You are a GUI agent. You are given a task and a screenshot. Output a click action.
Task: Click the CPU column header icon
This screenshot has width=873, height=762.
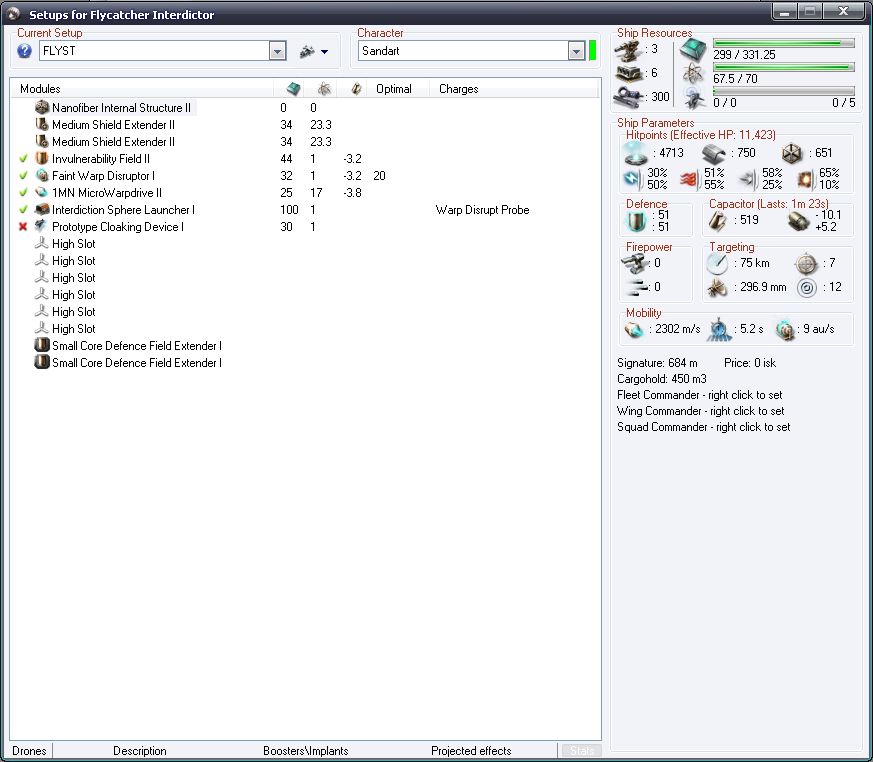point(293,89)
